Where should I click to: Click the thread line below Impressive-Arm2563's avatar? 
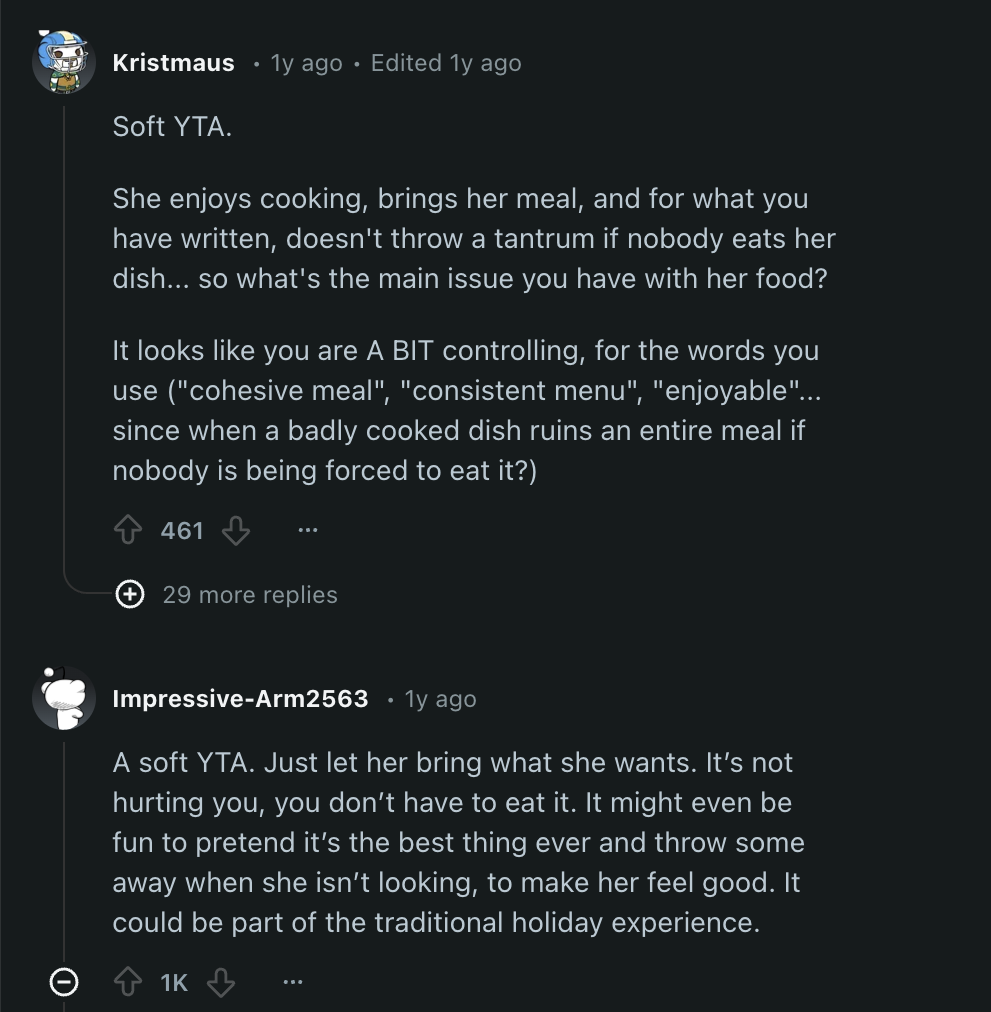tap(64, 850)
